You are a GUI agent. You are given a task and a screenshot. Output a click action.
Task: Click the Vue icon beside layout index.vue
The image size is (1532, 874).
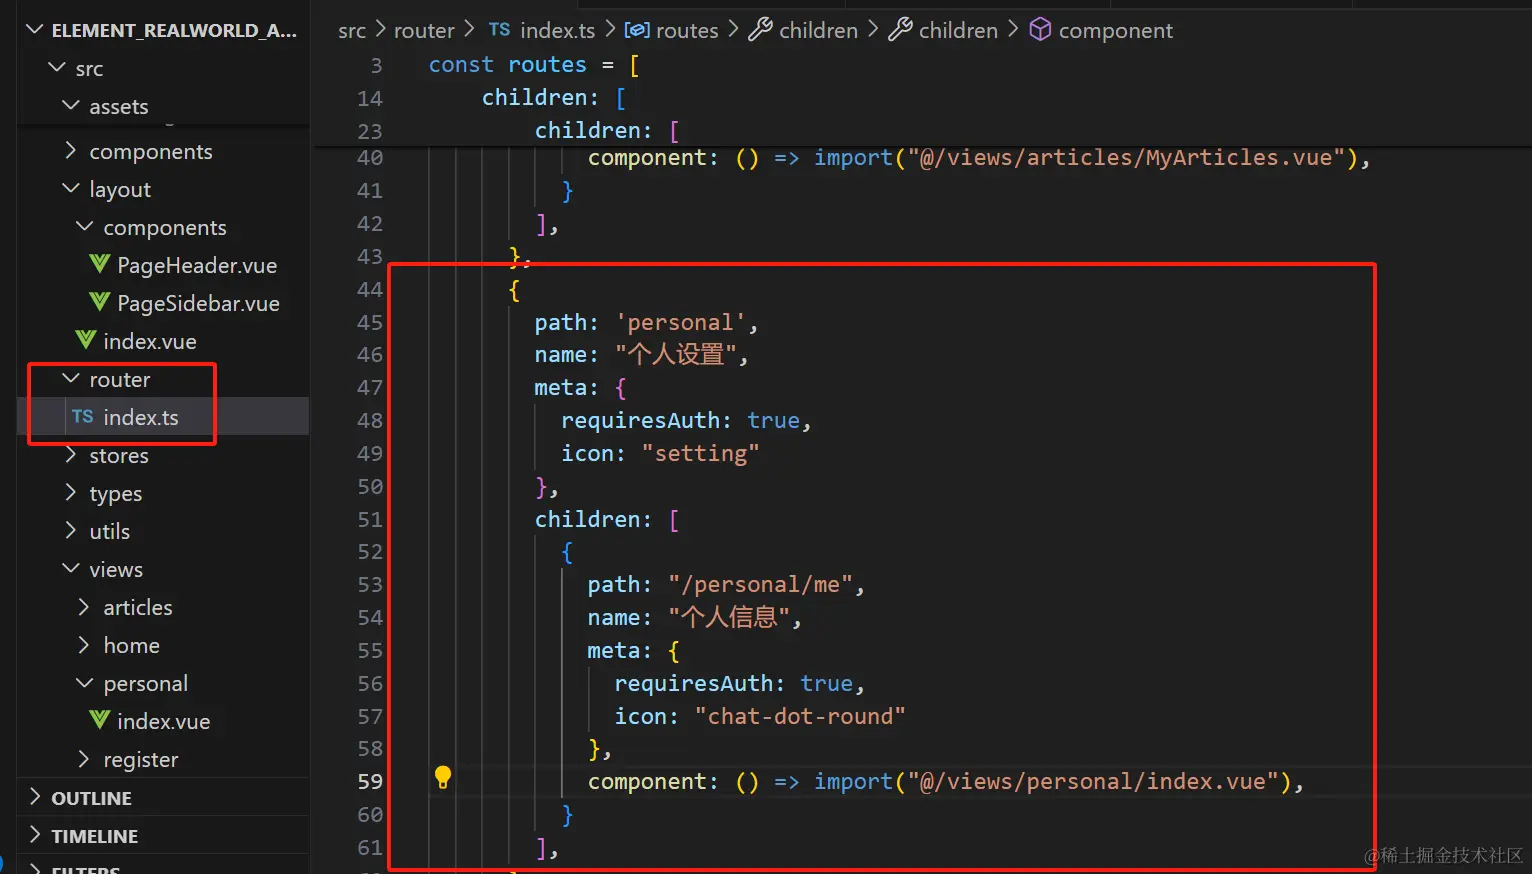tap(85, 340)
